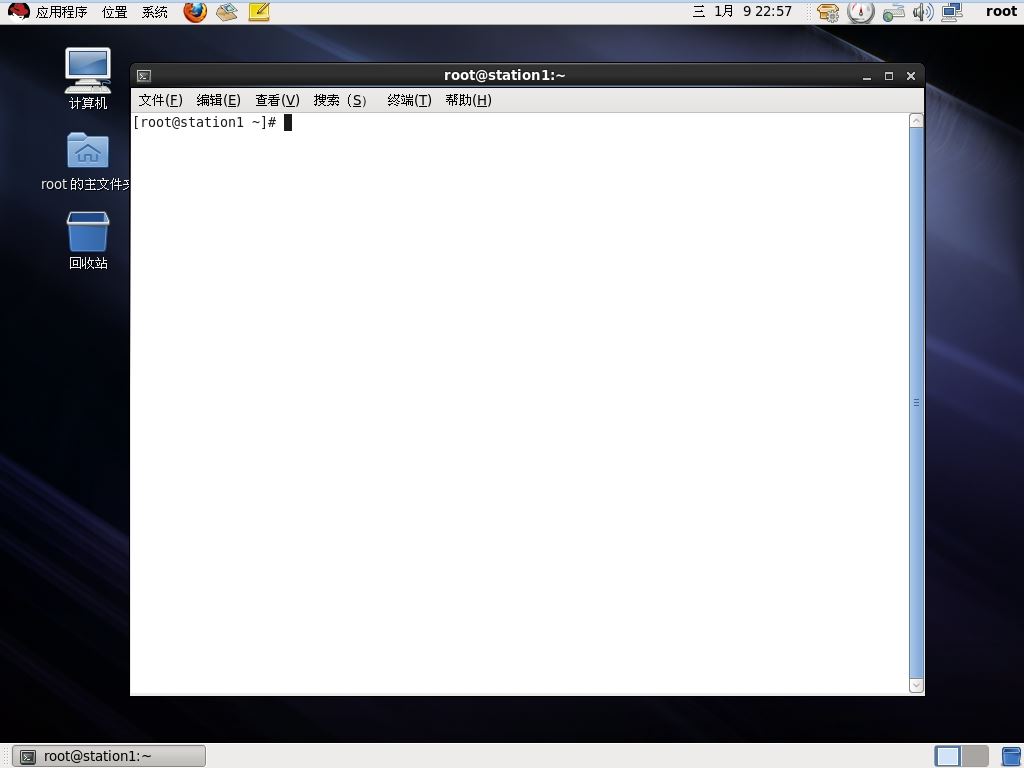1024x768 pixels.
Task: Click the terminal vertical scrollbar handle
Action: 916,403
